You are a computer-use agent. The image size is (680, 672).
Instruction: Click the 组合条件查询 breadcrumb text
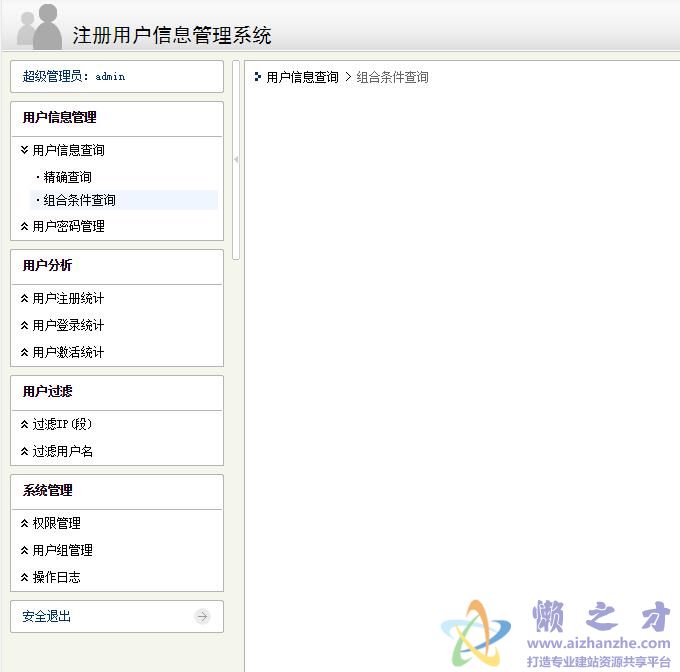(392, 77)
